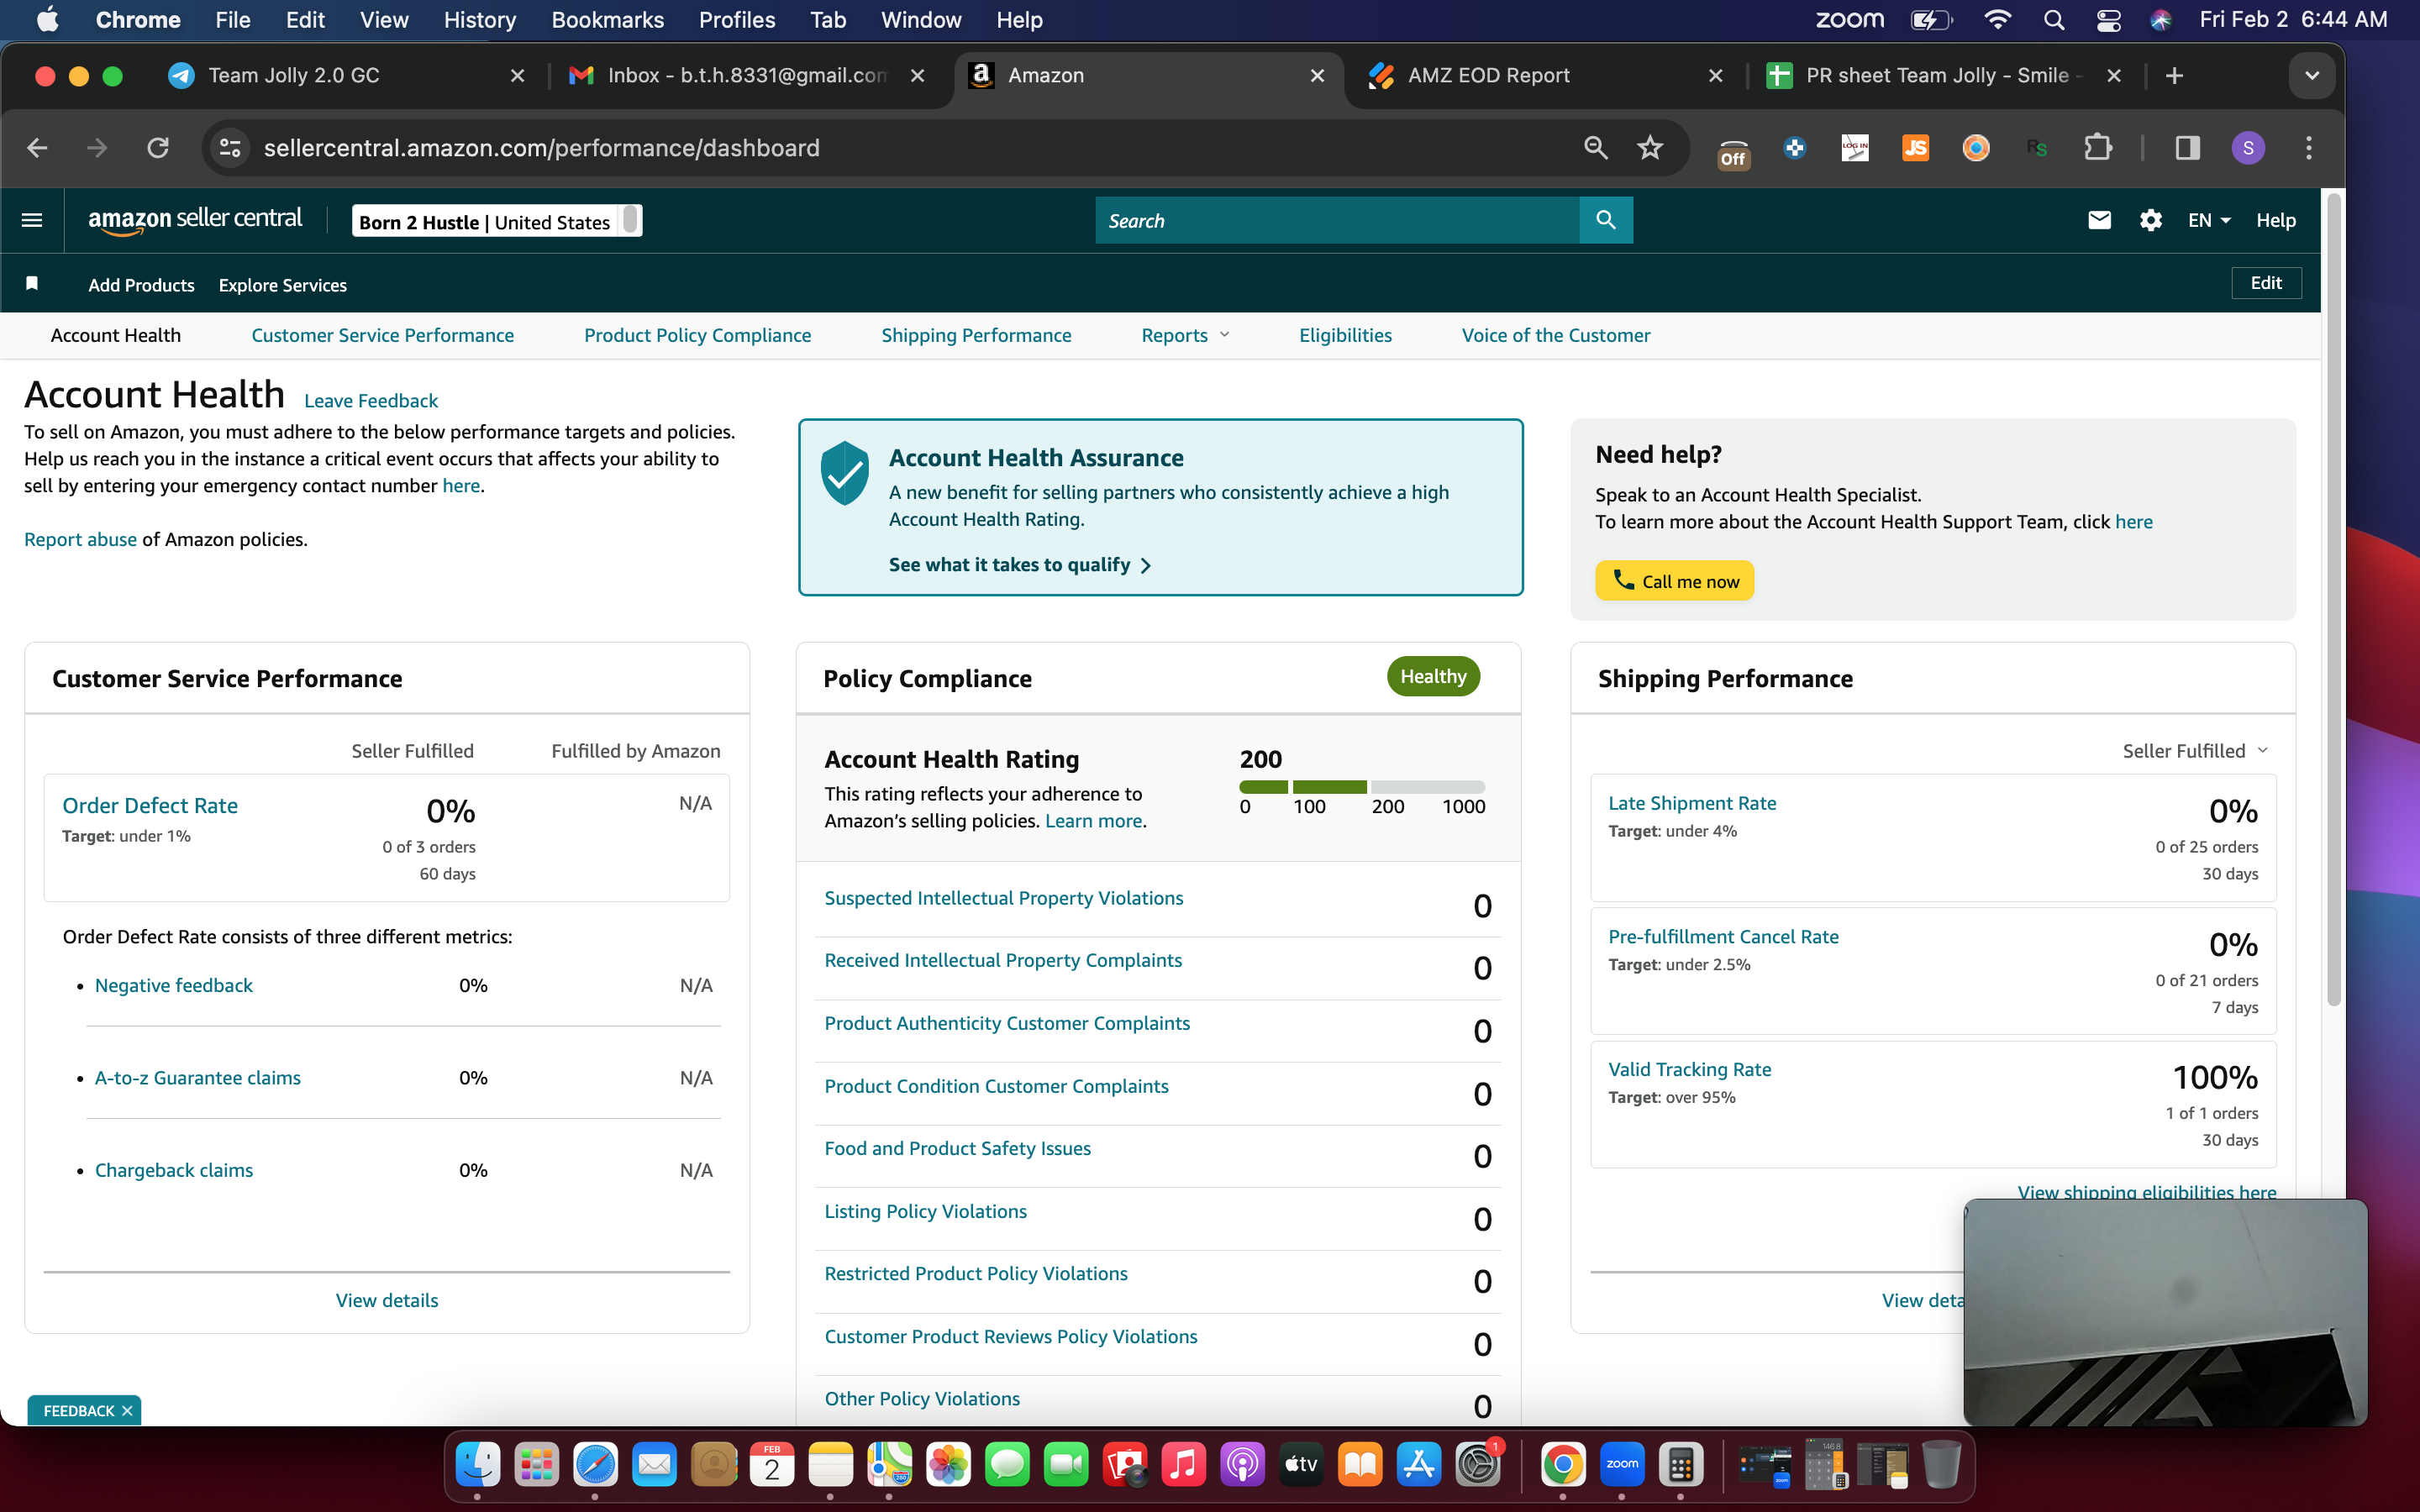This screenshot has height=1512, width=2420.
Task: Switch to the Team Jolly 2.0 GC tab
Action: click(345, 75)
